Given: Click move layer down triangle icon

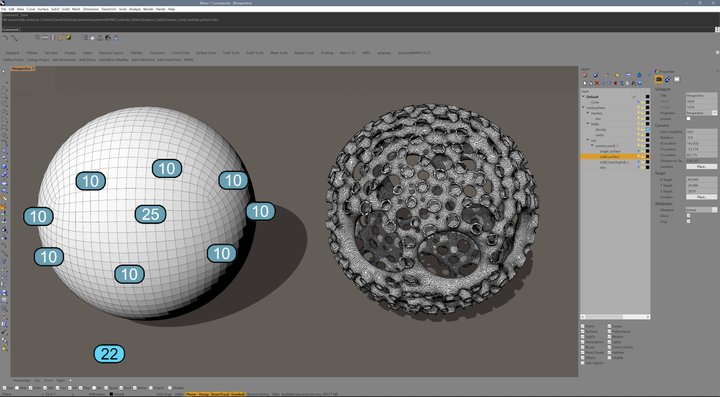Looking at the screenshot, I should [609, 83].
